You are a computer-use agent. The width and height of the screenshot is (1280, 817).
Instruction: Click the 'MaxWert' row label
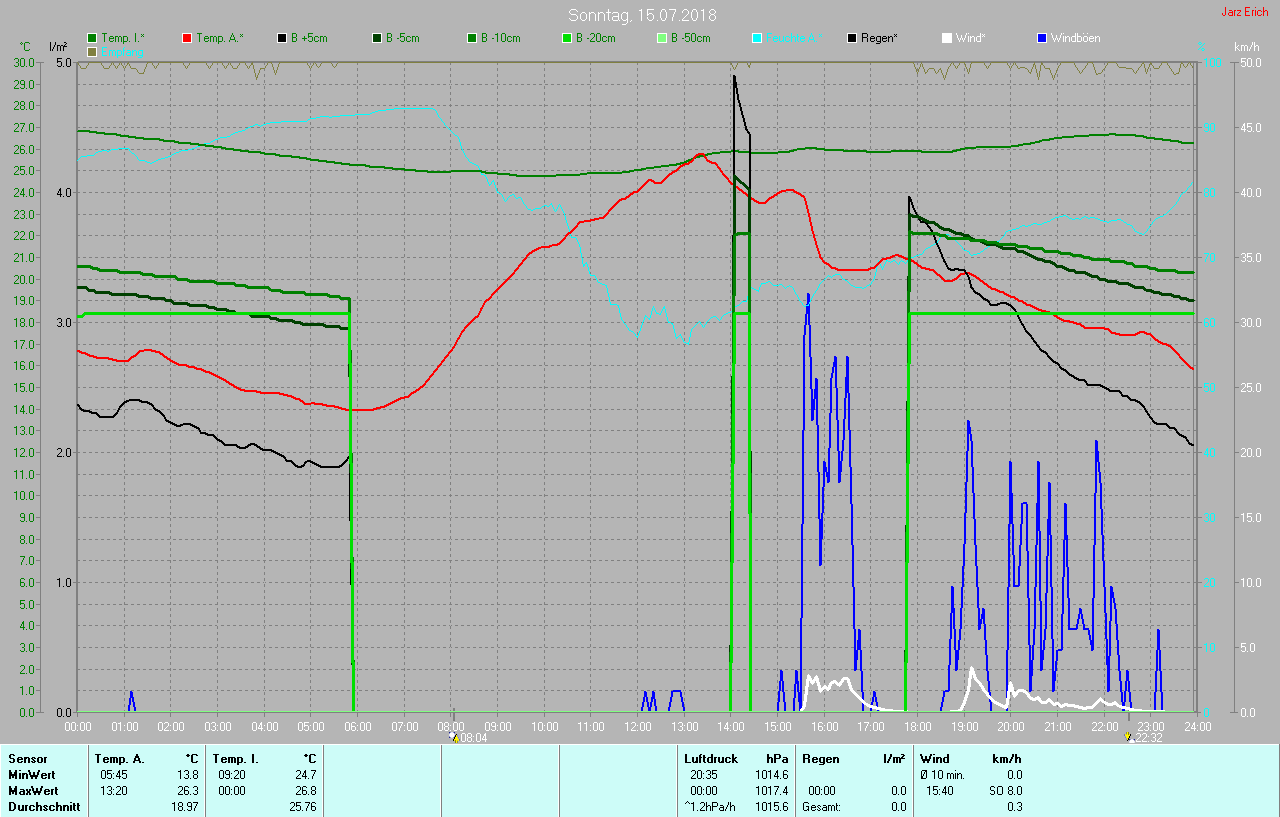coord(32,791)
